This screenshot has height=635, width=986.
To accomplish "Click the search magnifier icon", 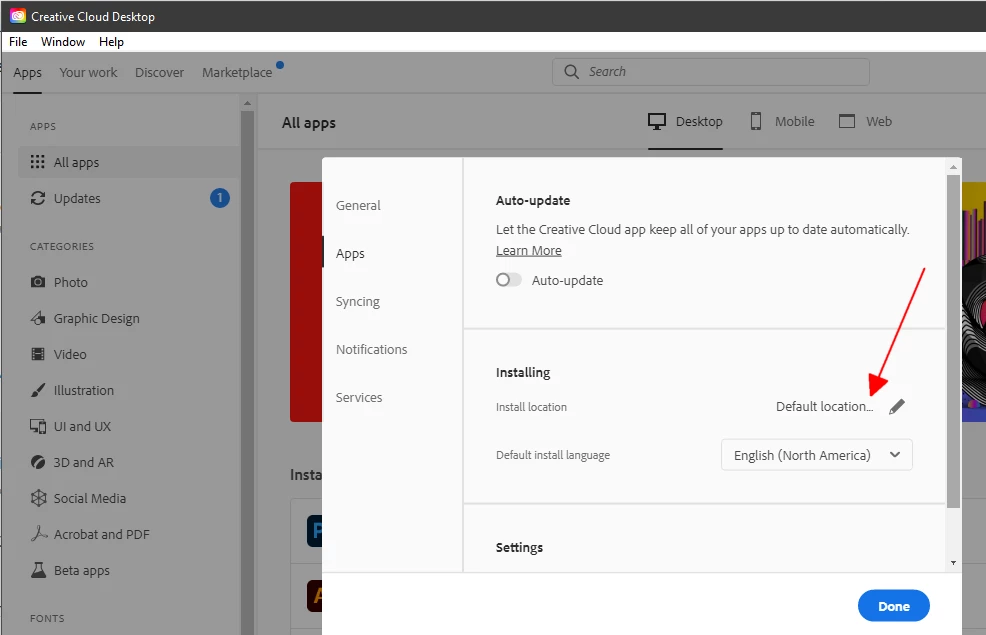I will 571,72.
